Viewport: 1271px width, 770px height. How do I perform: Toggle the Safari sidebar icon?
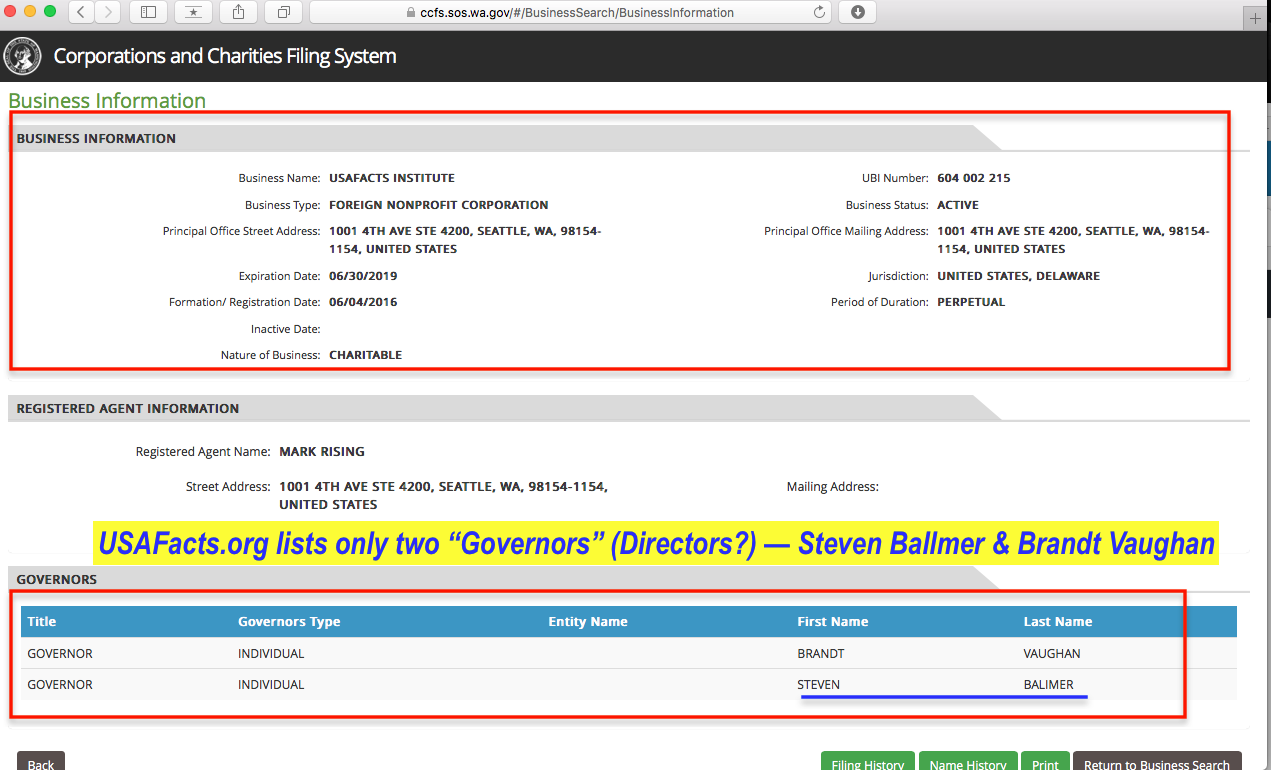(x=148, y=12)
